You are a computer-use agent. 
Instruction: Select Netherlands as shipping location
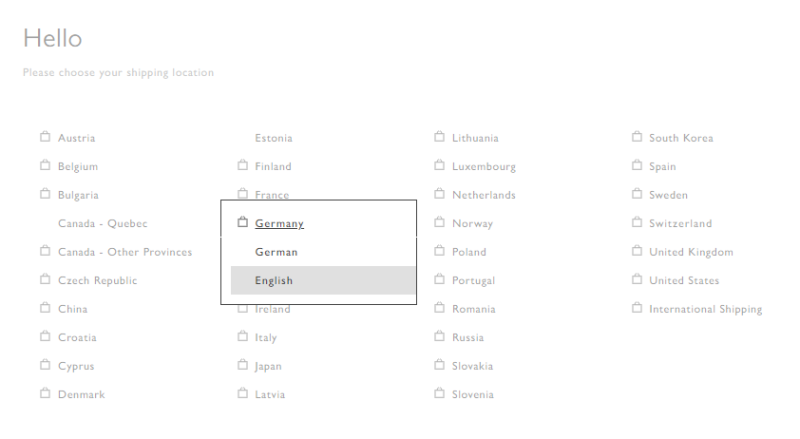click(484, 195)
